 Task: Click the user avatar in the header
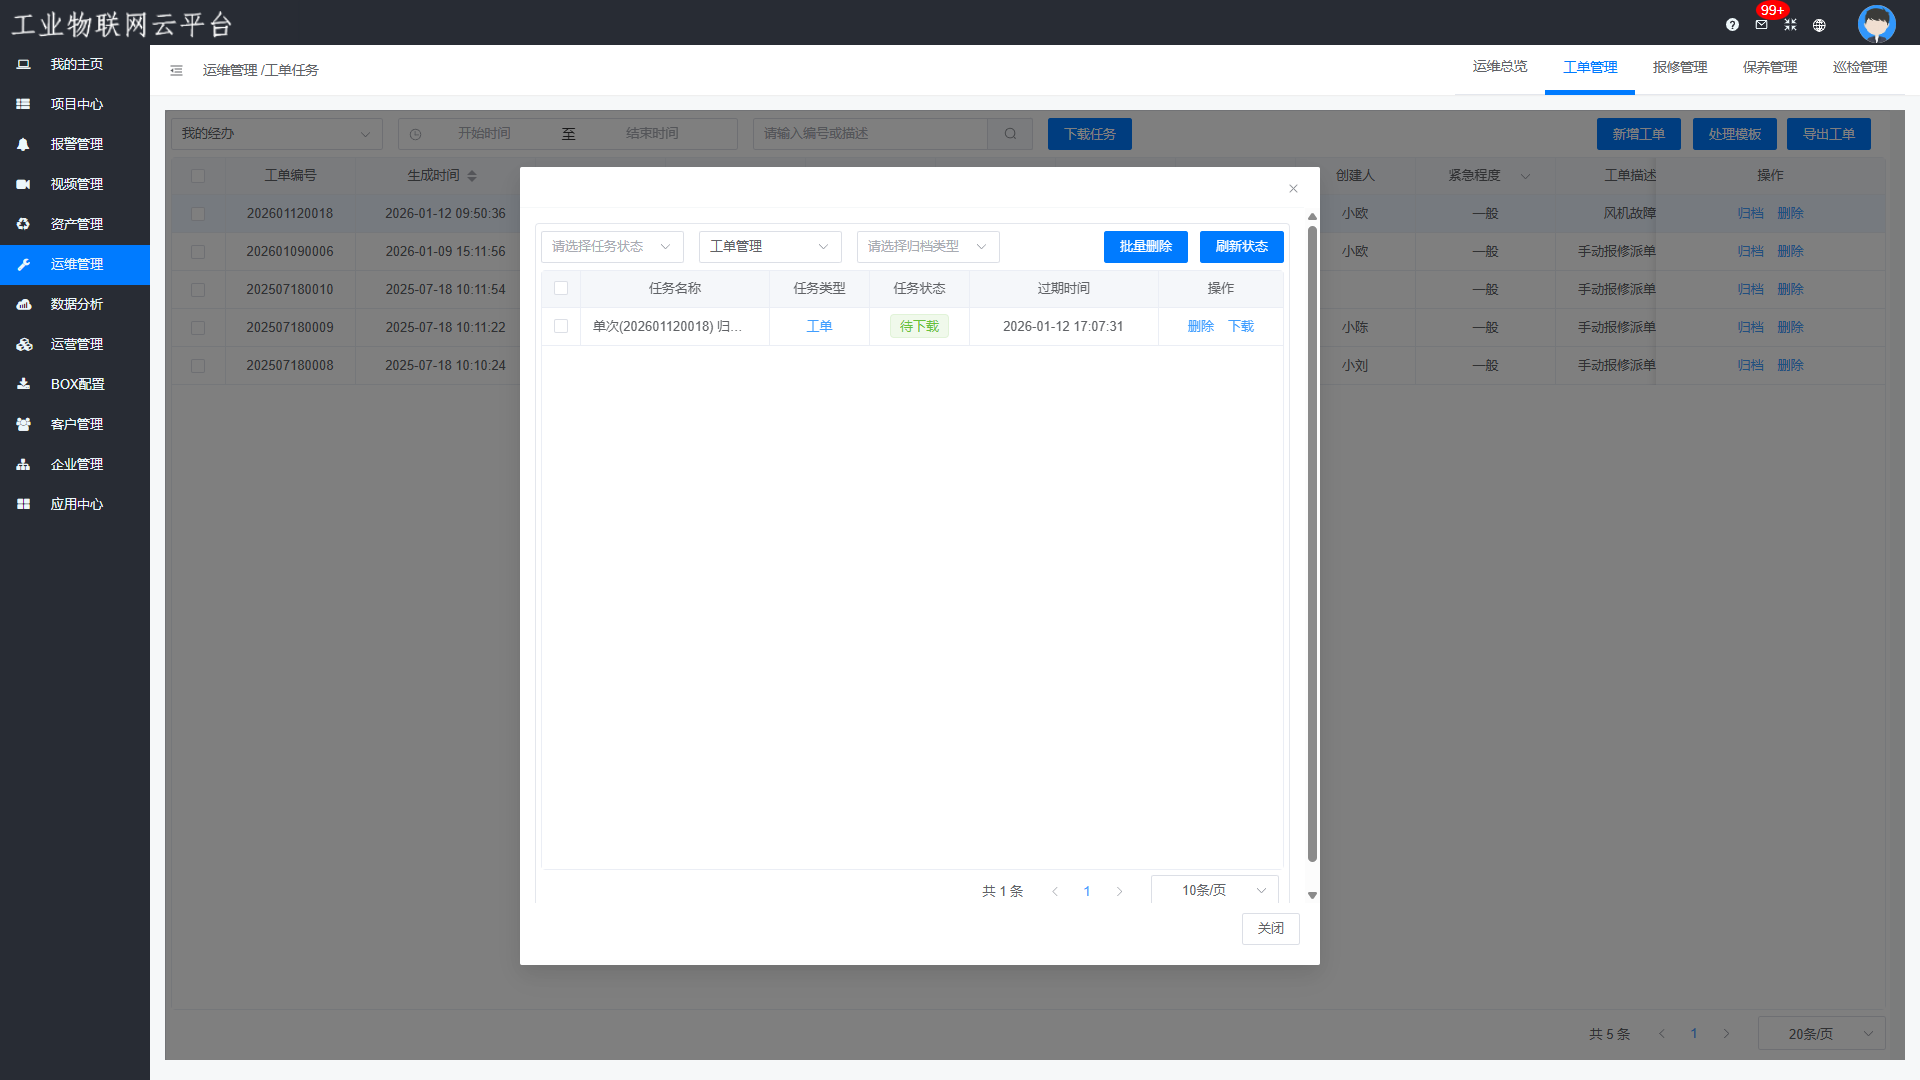coord(1876,23)
